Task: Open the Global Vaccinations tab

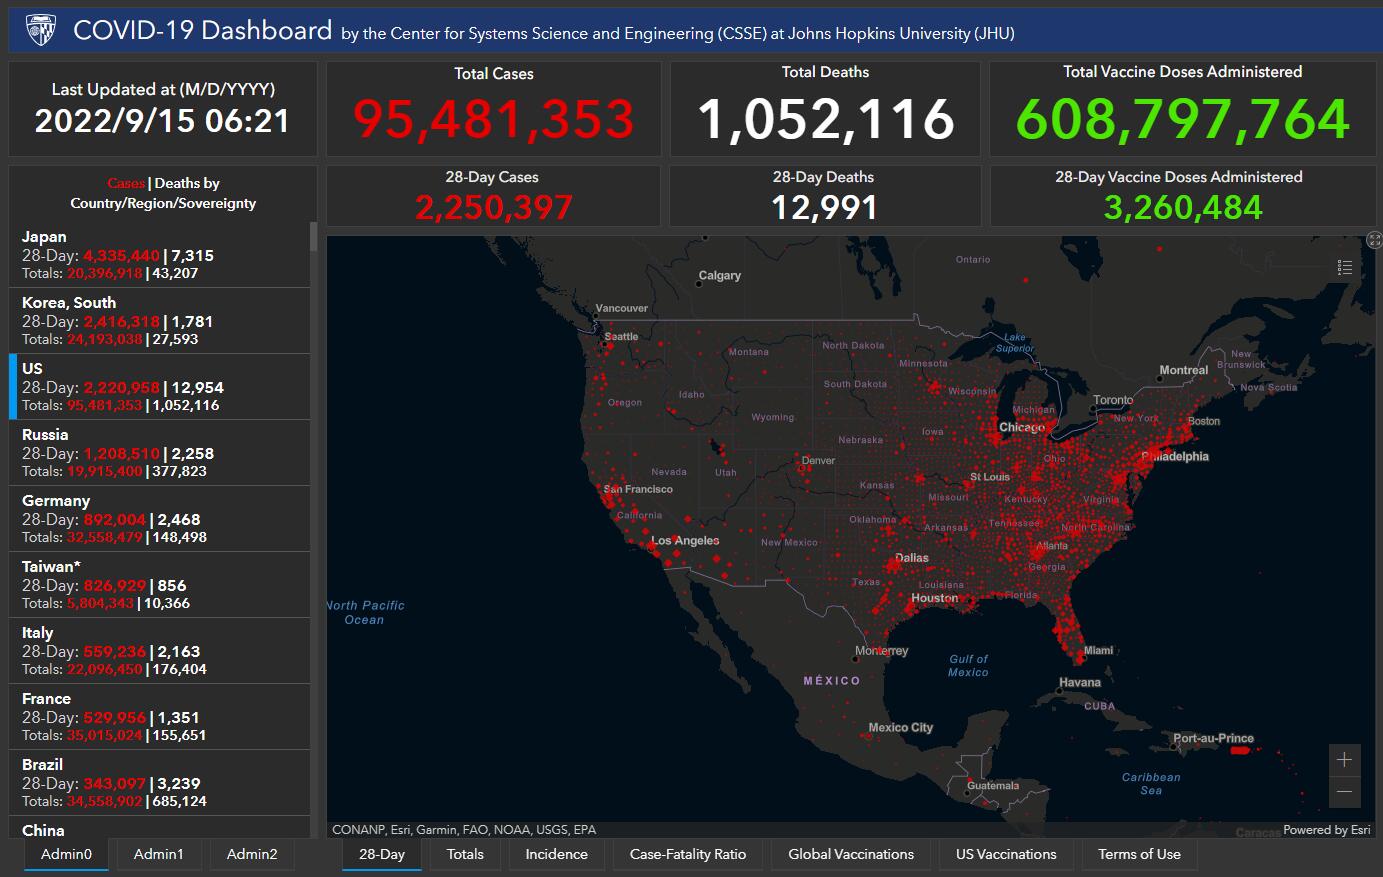Action: tap(851, 854)
